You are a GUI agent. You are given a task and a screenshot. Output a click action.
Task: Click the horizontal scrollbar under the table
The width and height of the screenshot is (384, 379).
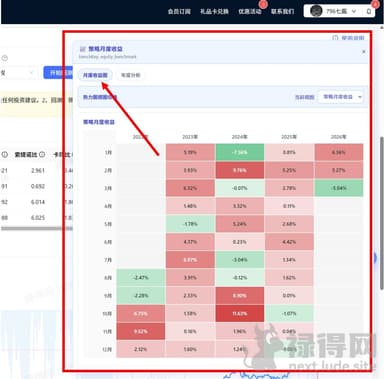click(37, 229)
